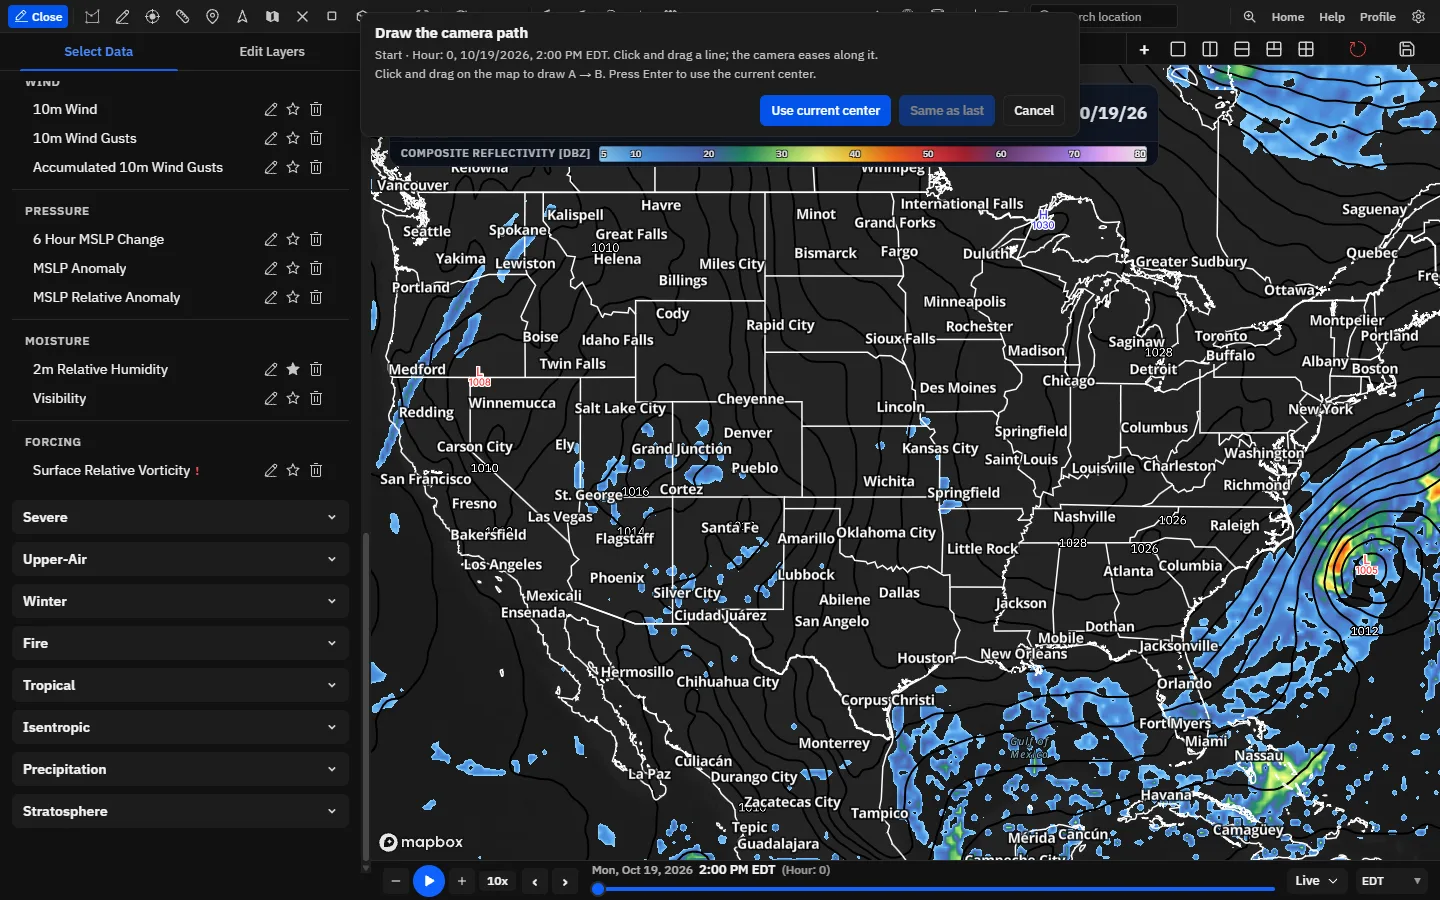Click the blue Close button
Viewport: 1440px width, 900px height.
[x=38, y=17]
